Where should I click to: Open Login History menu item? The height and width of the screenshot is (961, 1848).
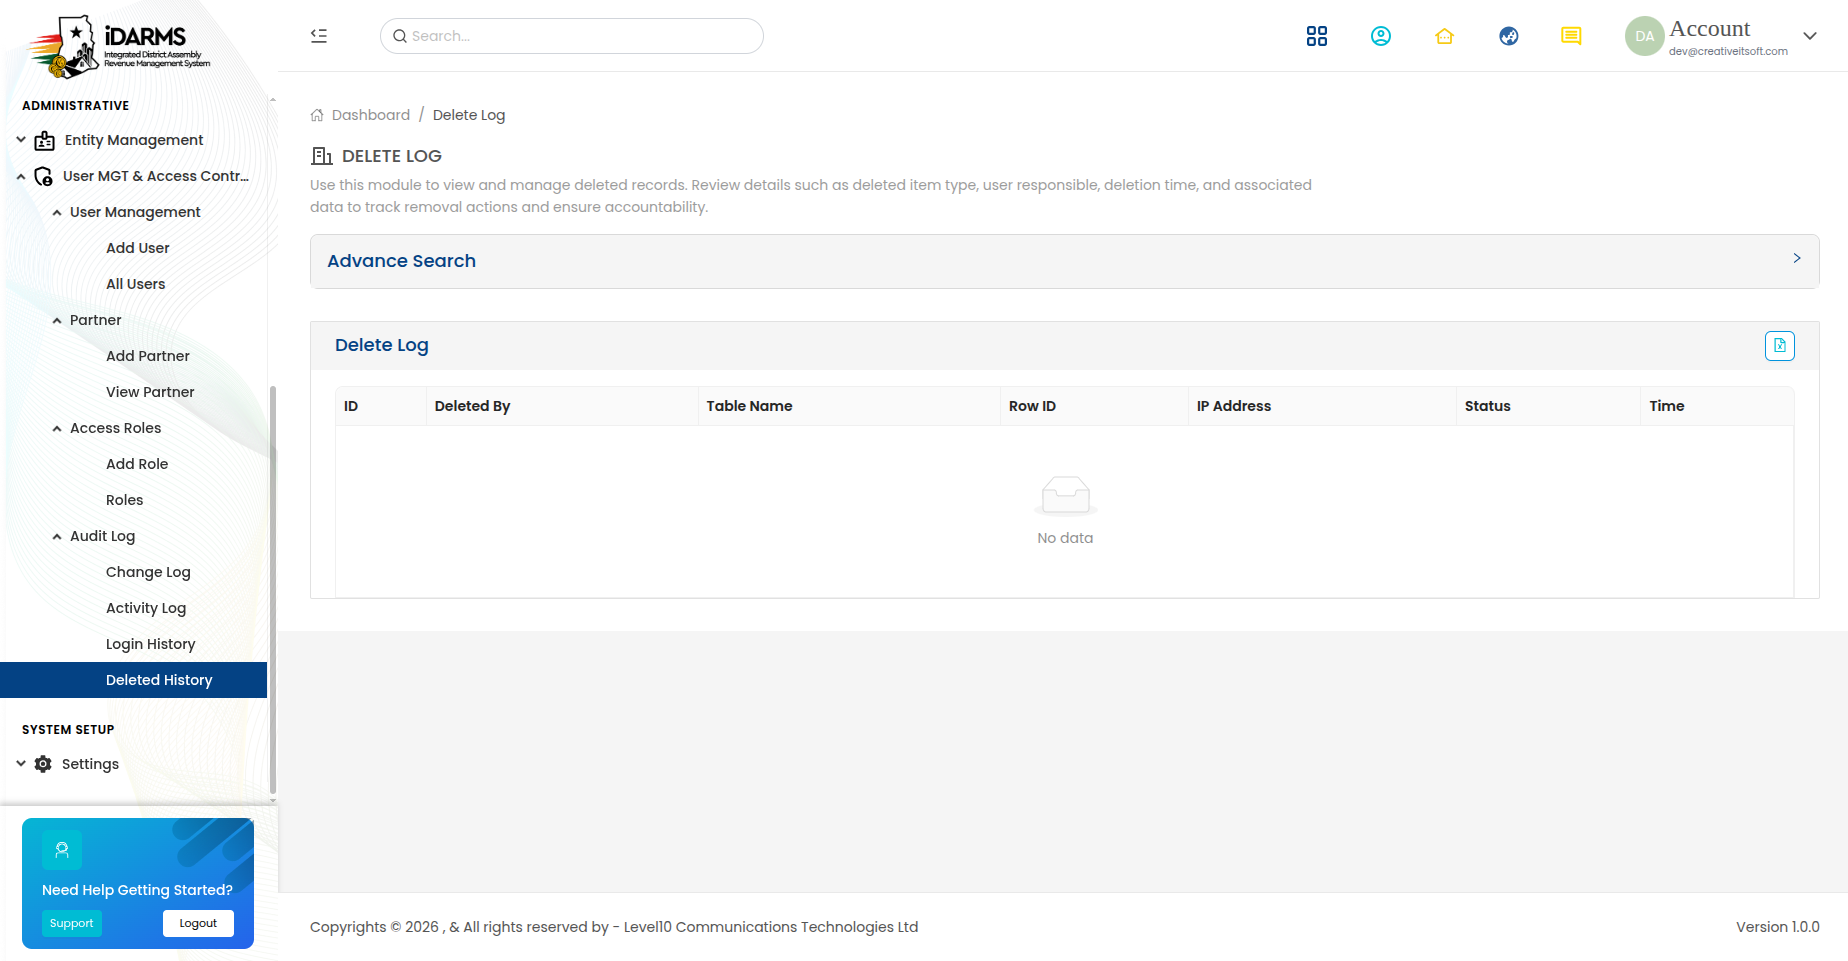pyautogui.click(x=151, y=644)
